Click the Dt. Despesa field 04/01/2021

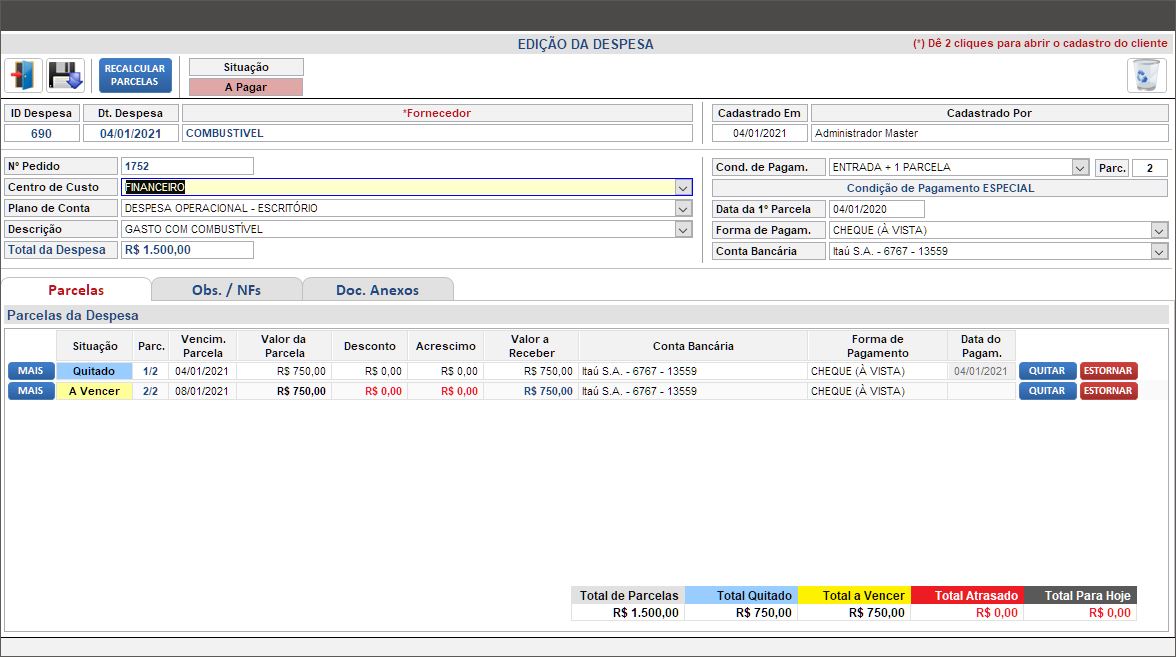[x=130, y=134]
